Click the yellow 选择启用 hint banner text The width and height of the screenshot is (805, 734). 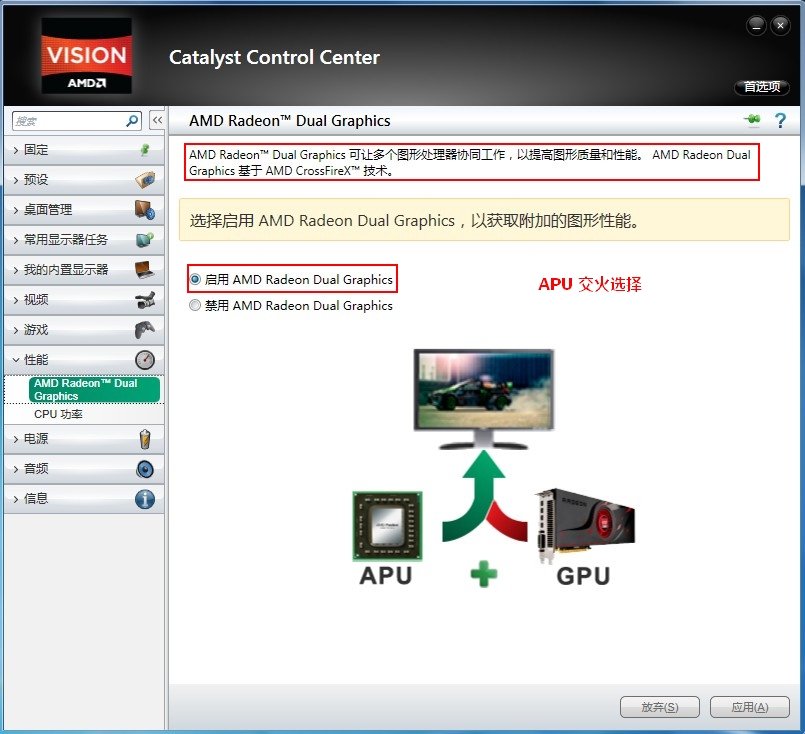(x=415, y=221)
